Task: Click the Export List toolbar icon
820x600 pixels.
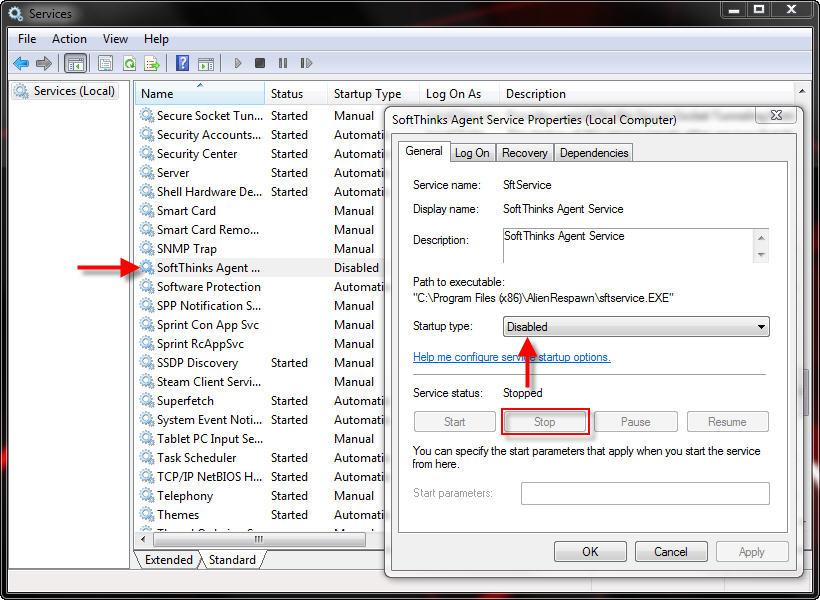Action: pyautogui.click(x=152, y=63)
